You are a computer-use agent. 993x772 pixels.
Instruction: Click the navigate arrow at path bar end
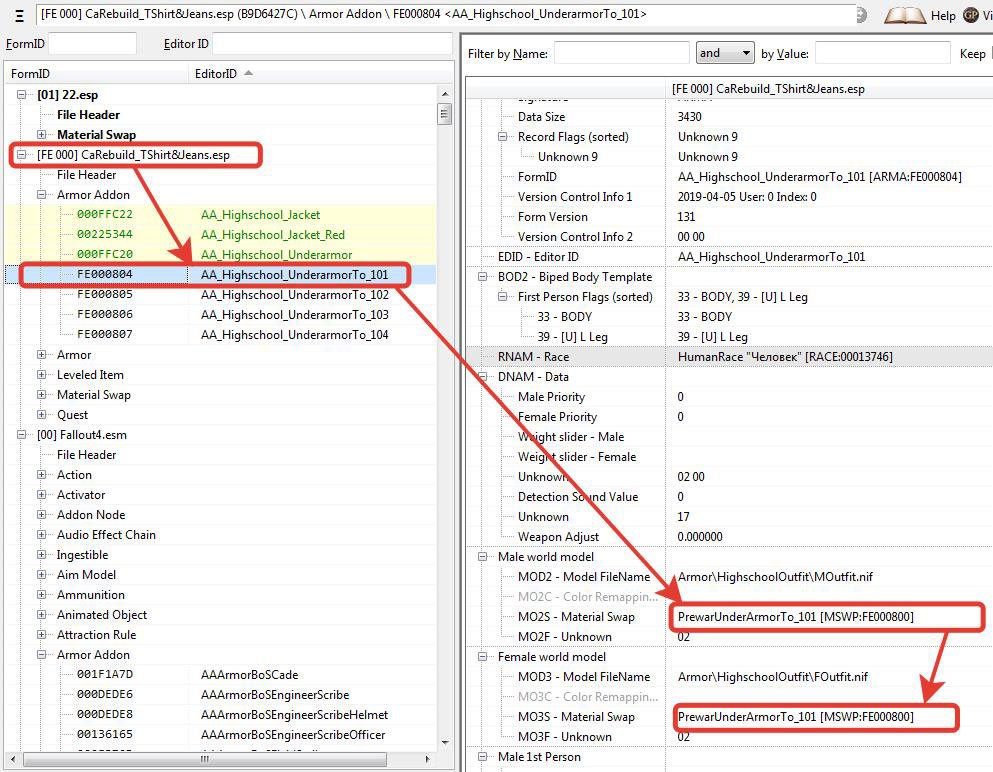click(x=862, y=15)
